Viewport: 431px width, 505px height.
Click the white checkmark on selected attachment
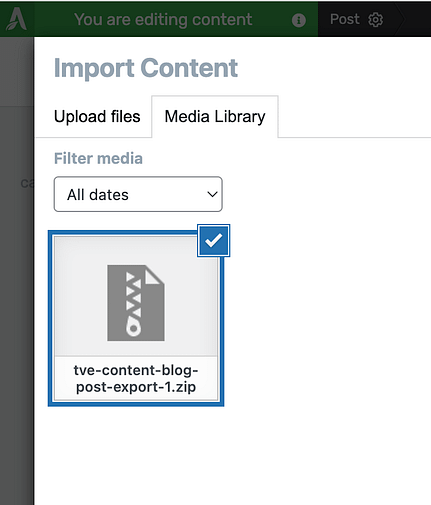click(213, 241)
